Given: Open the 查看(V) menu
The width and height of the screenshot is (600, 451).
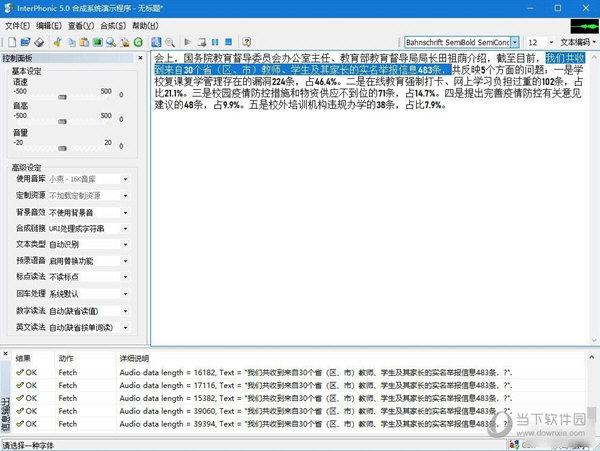Looking at the screenshot, I should coord(81,26).
